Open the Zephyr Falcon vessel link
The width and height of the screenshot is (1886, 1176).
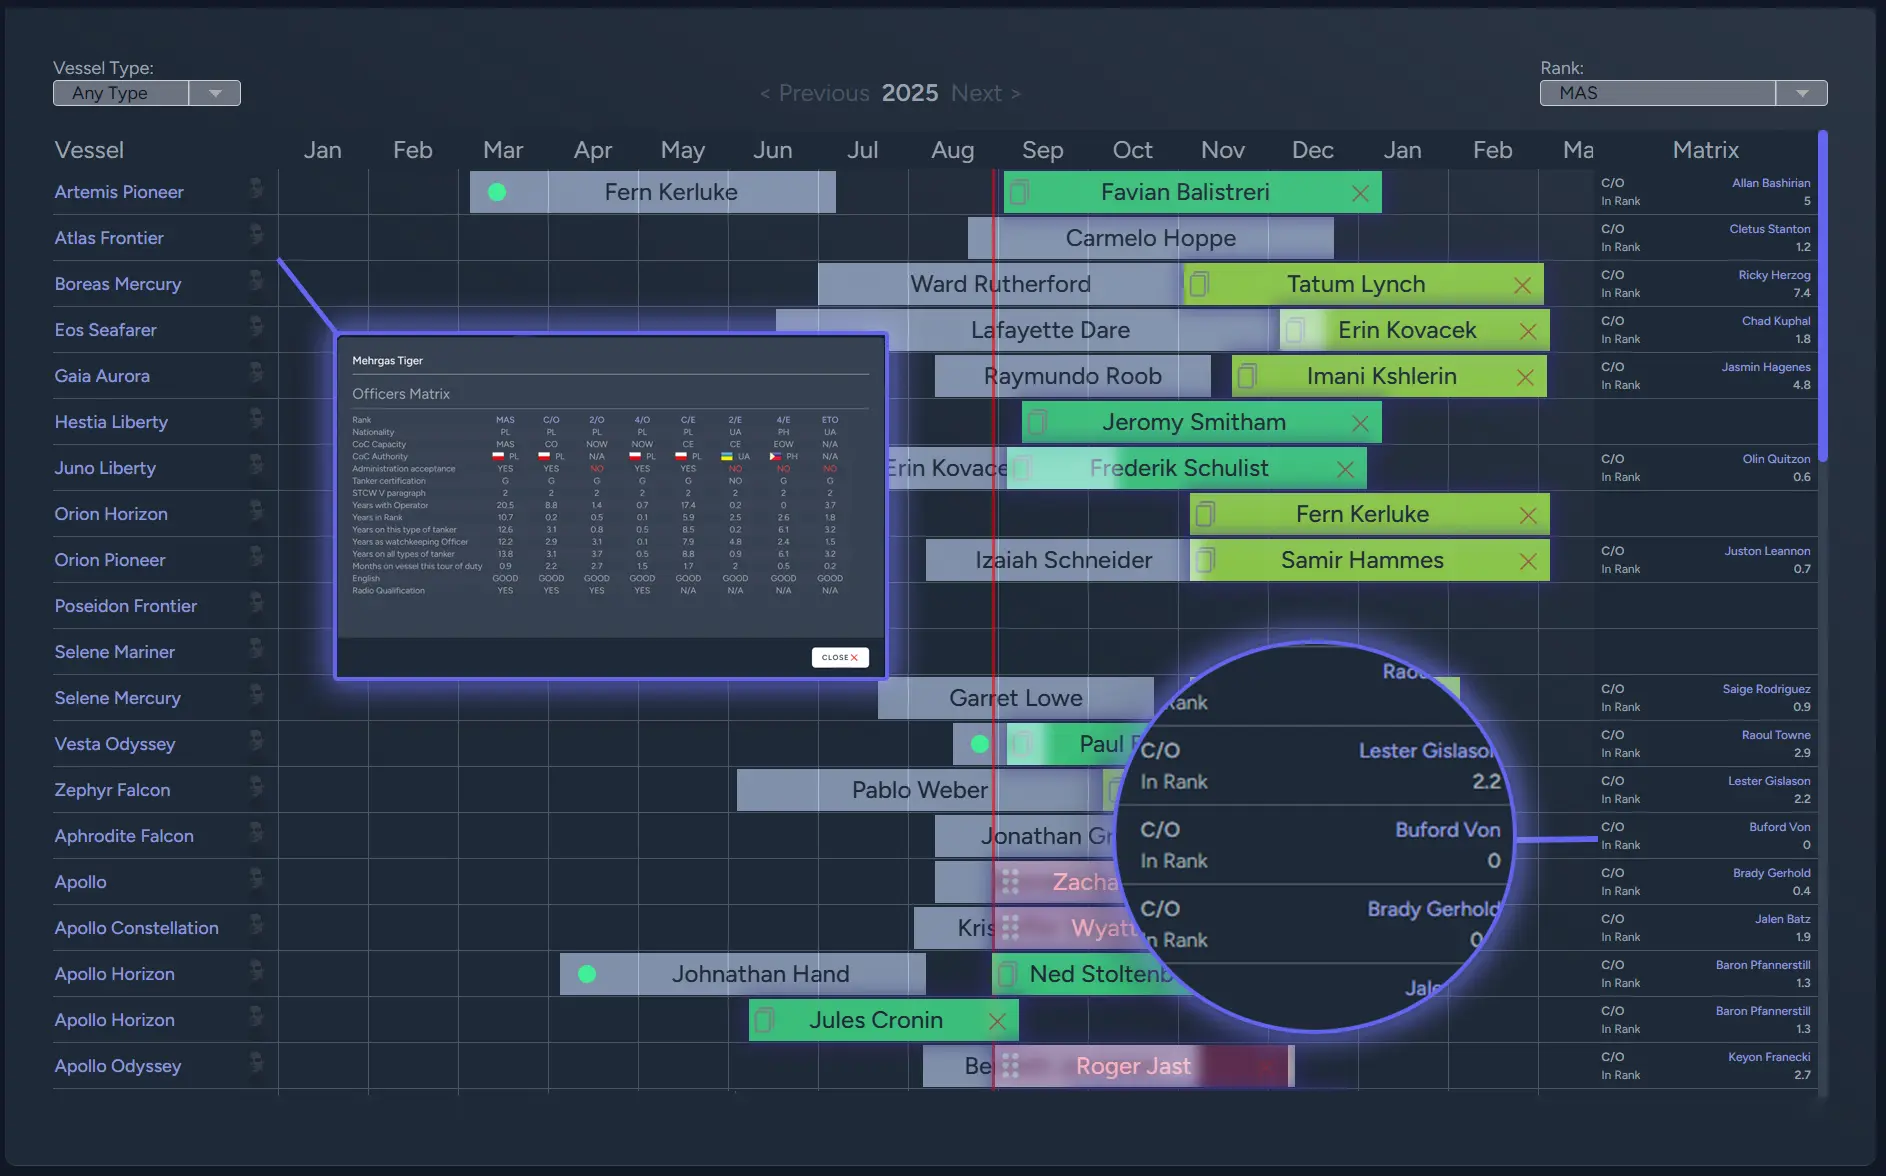[112, 790]
